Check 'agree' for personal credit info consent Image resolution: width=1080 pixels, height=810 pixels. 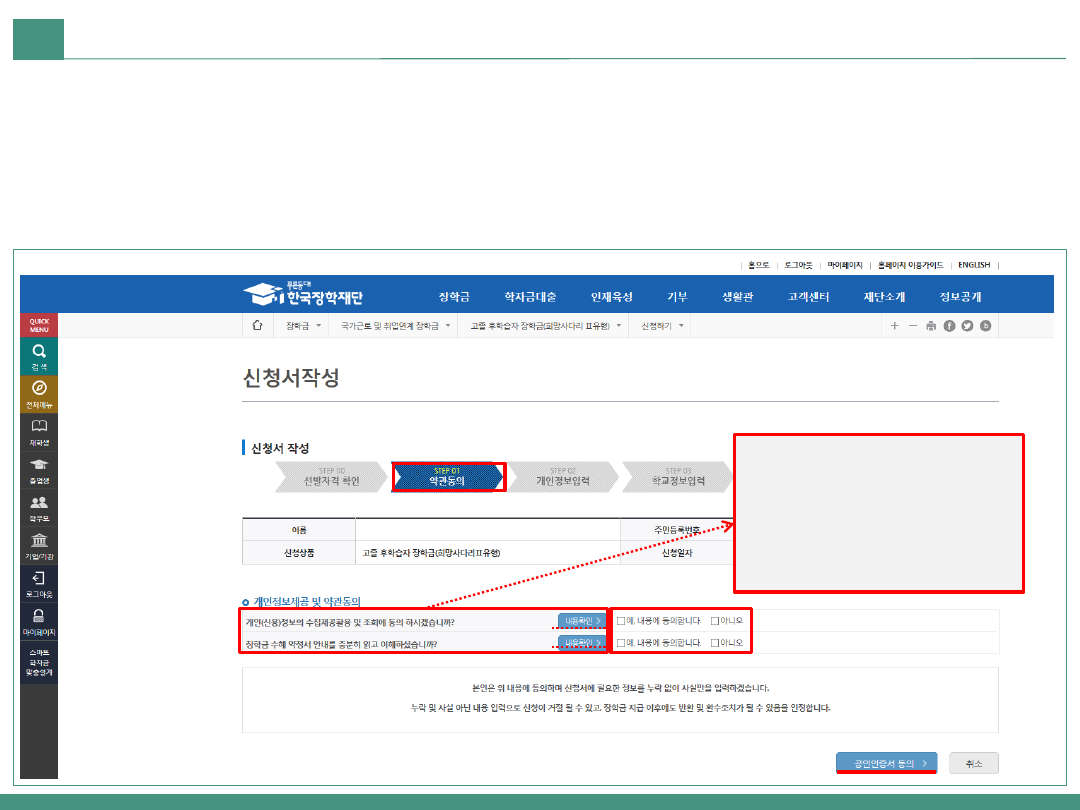pyautogui.click(x=621, y=621)
